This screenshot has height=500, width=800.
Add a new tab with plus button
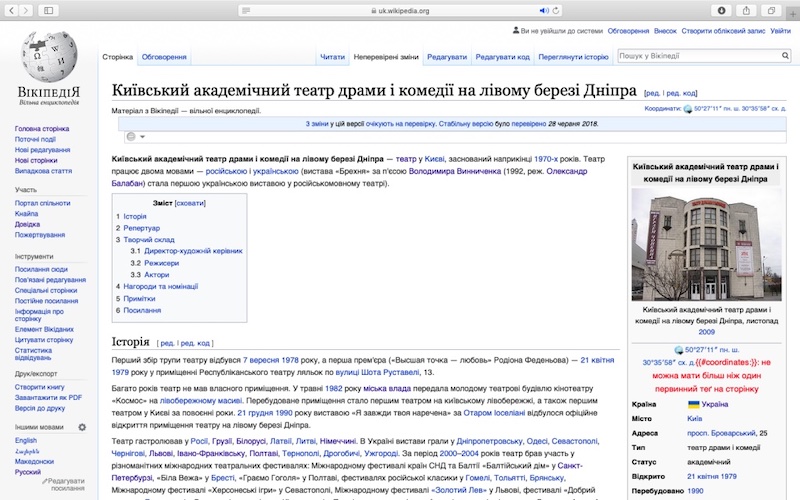pos(793,14)
